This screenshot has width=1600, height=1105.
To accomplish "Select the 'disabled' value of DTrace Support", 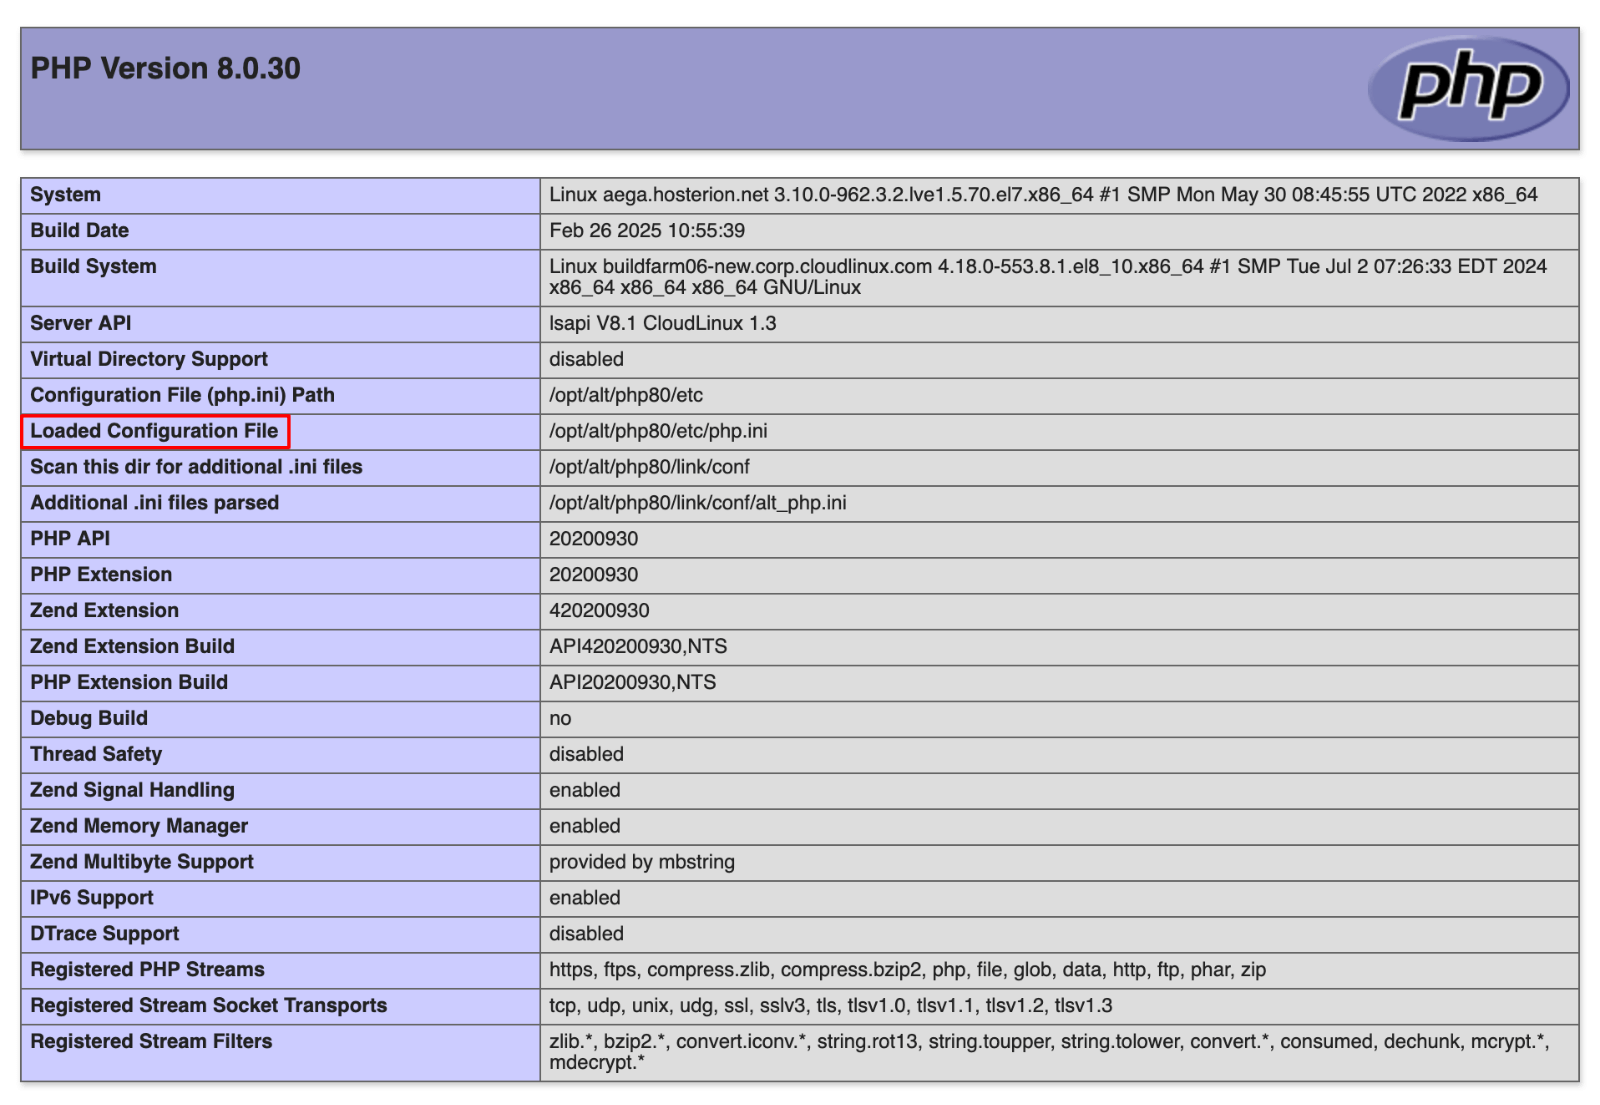I will tap(587, 934).
